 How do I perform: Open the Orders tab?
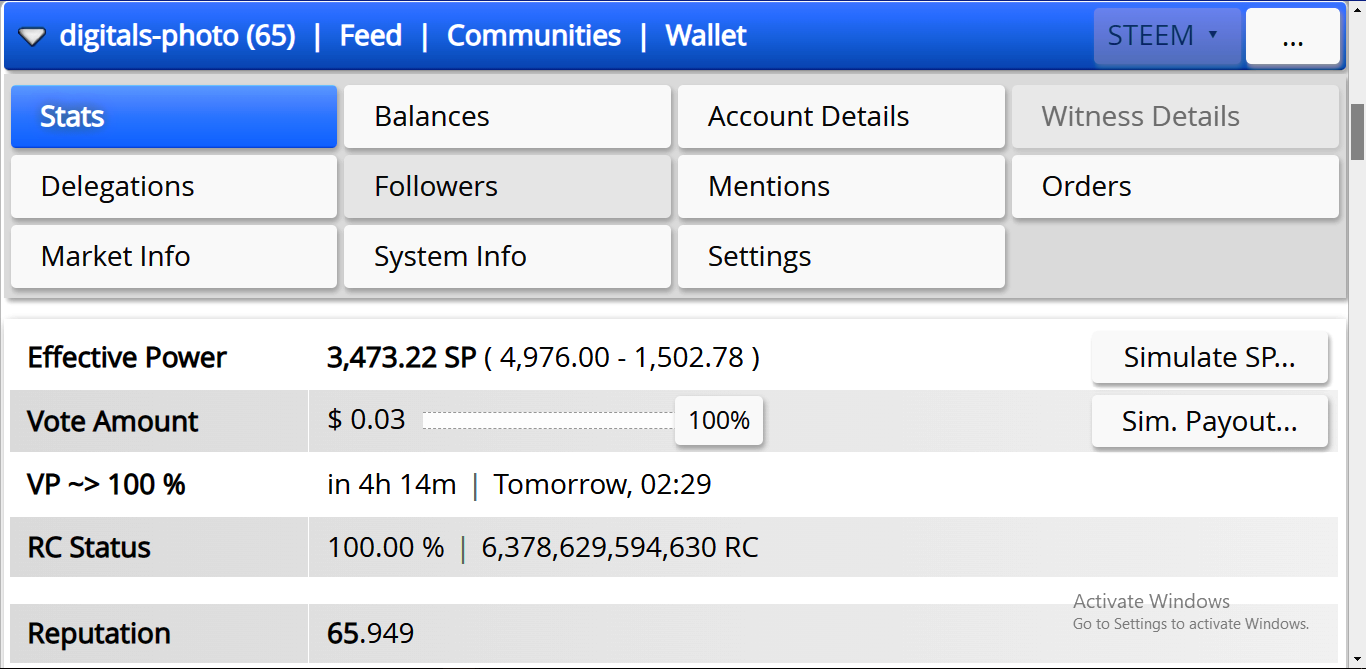click(x=1175, y=187)
